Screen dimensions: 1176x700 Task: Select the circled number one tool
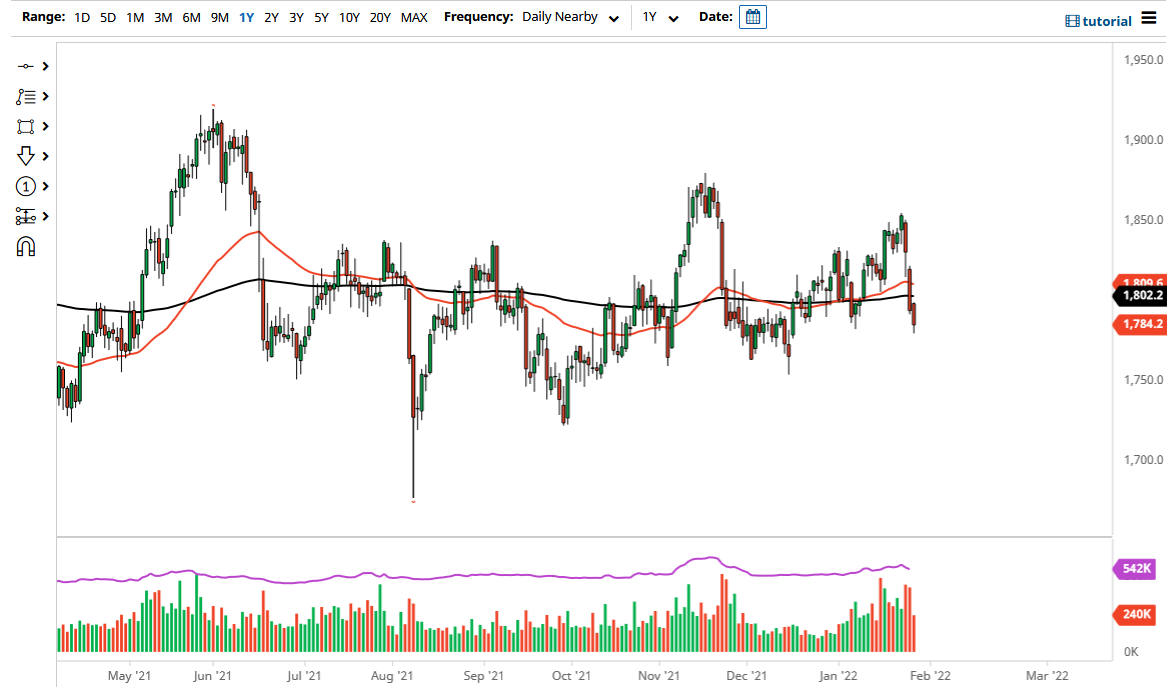[x=26, y=186]
